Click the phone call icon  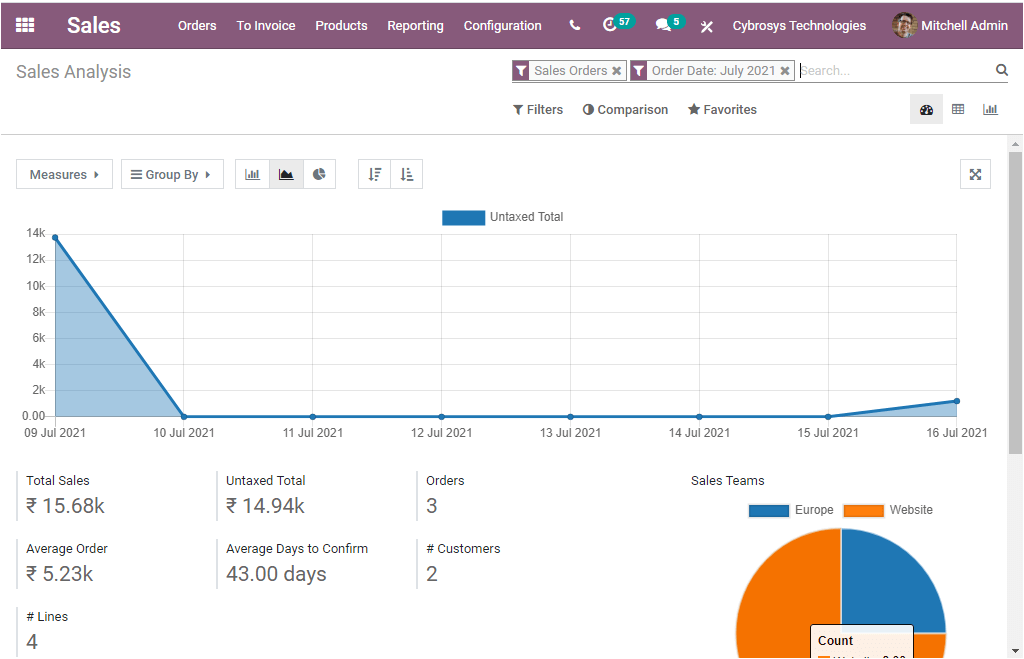tap(575, 25)
